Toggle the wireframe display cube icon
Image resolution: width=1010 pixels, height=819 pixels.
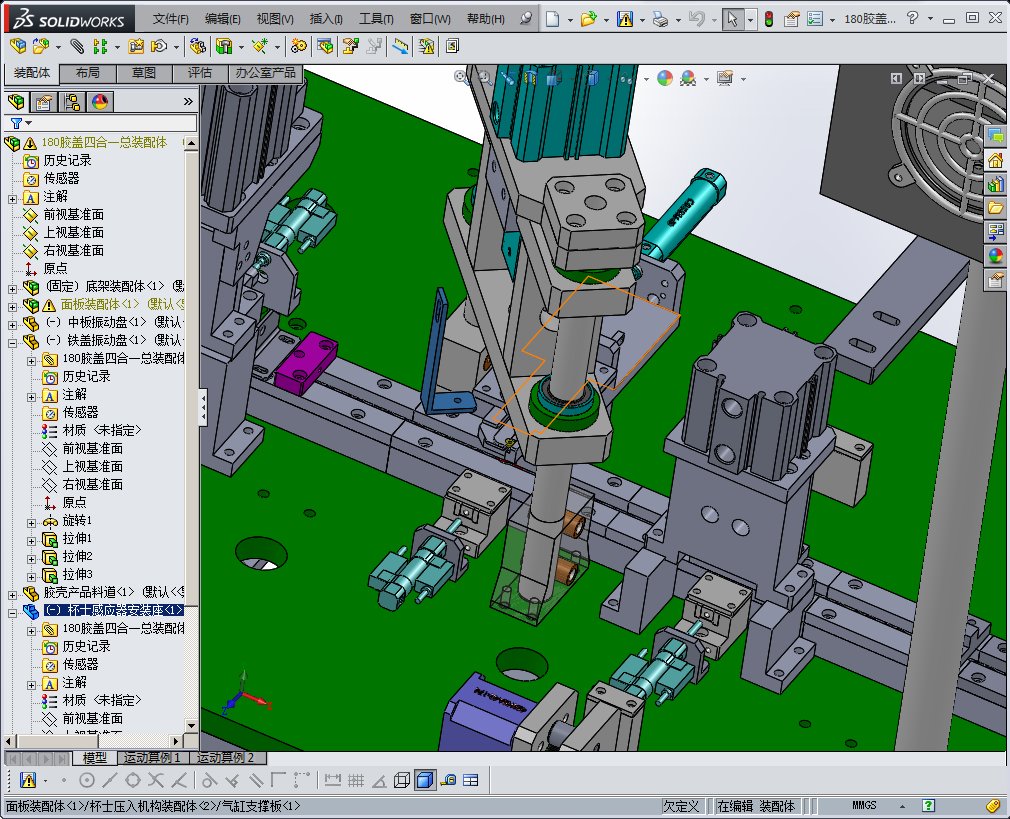coord(402,780)
